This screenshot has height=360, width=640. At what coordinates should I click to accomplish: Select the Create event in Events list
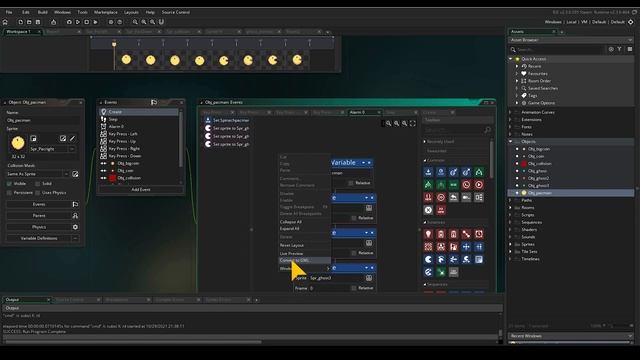click(139, 112)
